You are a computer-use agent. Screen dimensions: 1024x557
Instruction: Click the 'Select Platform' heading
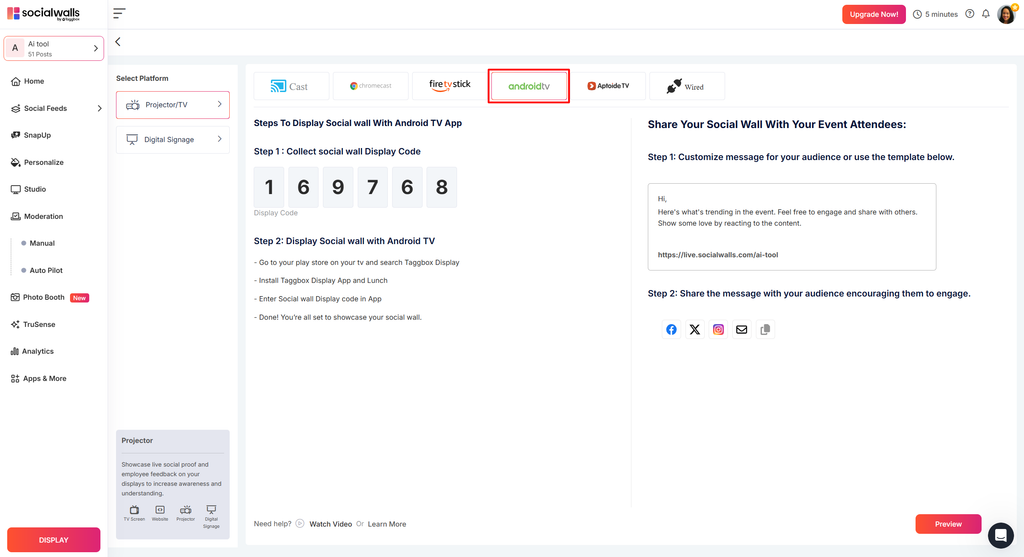(x=142, y=78)
